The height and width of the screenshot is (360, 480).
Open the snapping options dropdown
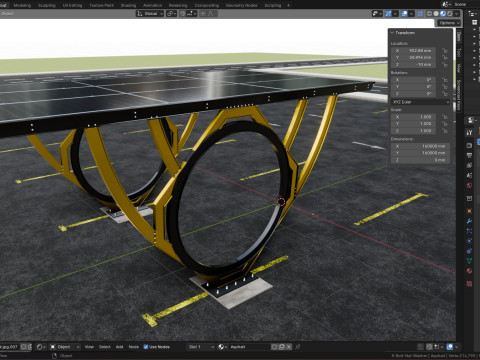click(192, 13)
